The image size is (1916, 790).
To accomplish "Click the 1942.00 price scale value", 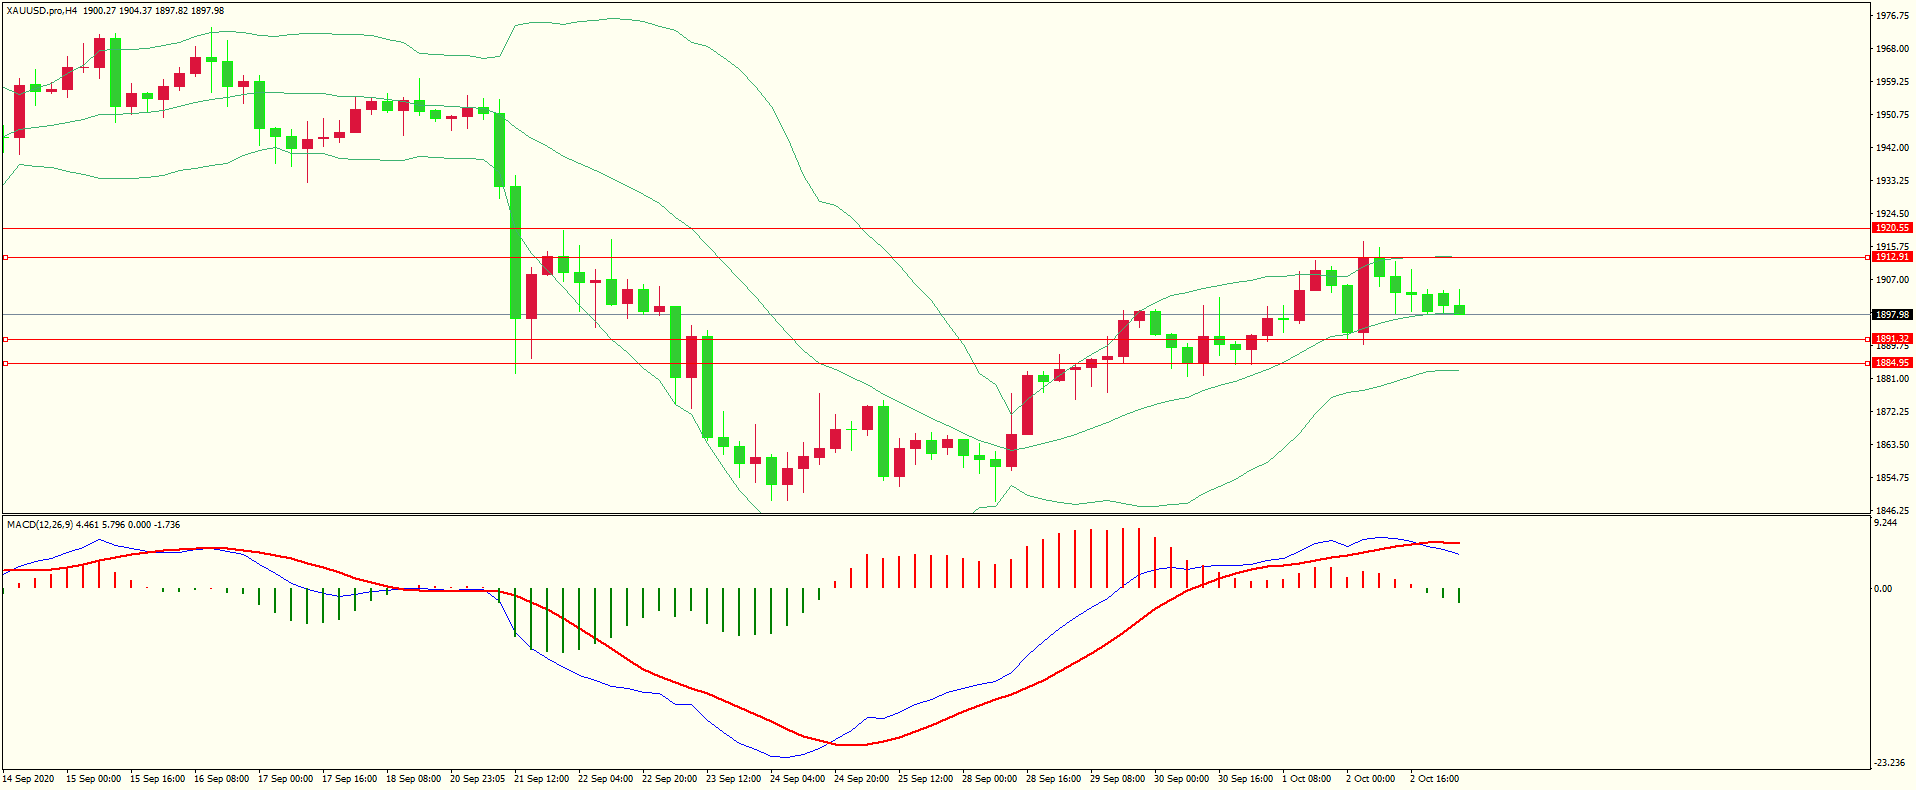I will click(x=1892, y=148).
